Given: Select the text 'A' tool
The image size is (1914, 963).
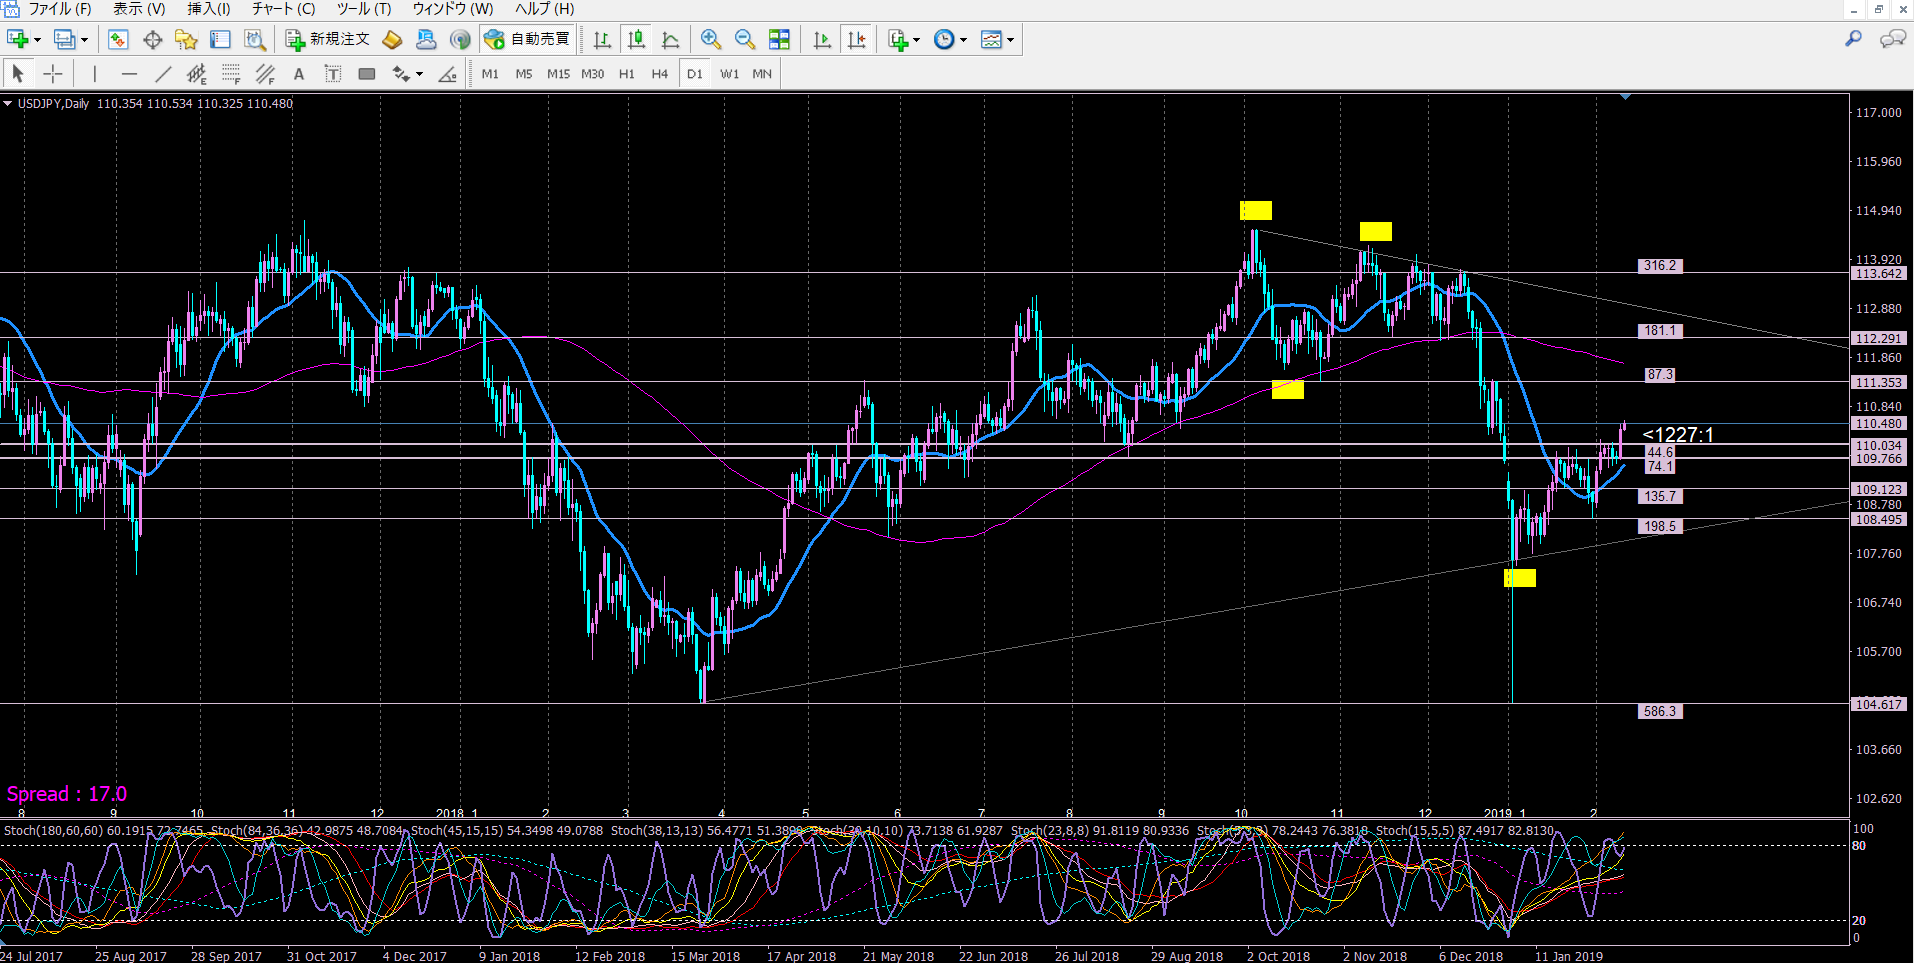Looking at the screenshot, I should 298,73.
